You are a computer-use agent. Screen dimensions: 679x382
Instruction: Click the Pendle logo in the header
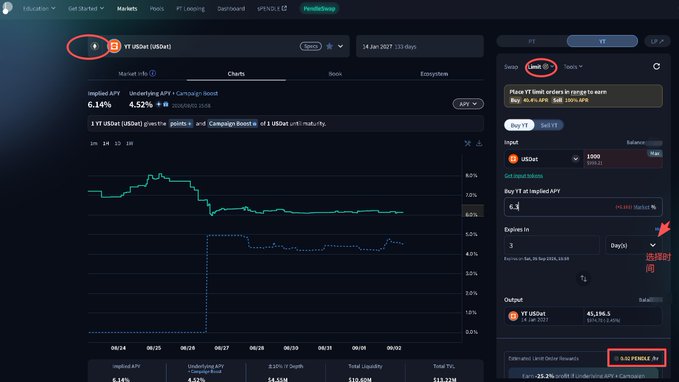[7, 8]
